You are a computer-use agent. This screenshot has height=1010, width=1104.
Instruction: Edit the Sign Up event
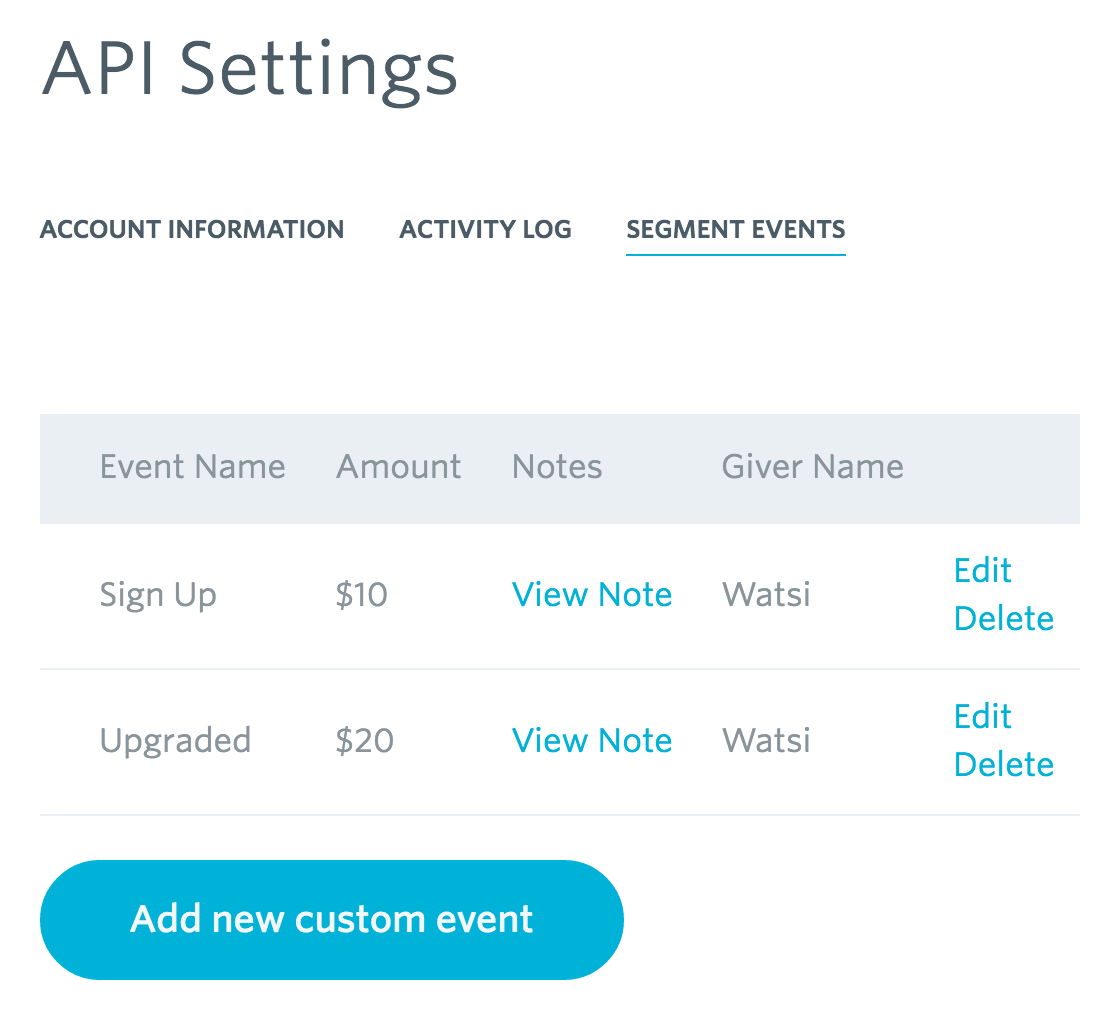(982, 570)
